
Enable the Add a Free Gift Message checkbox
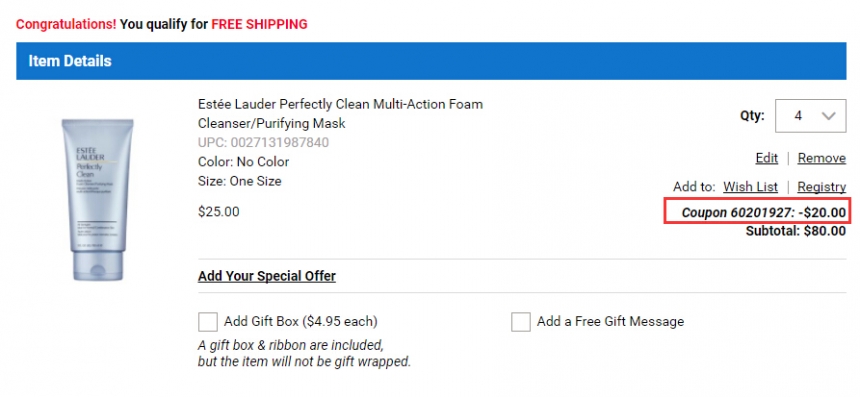point(520,322)
